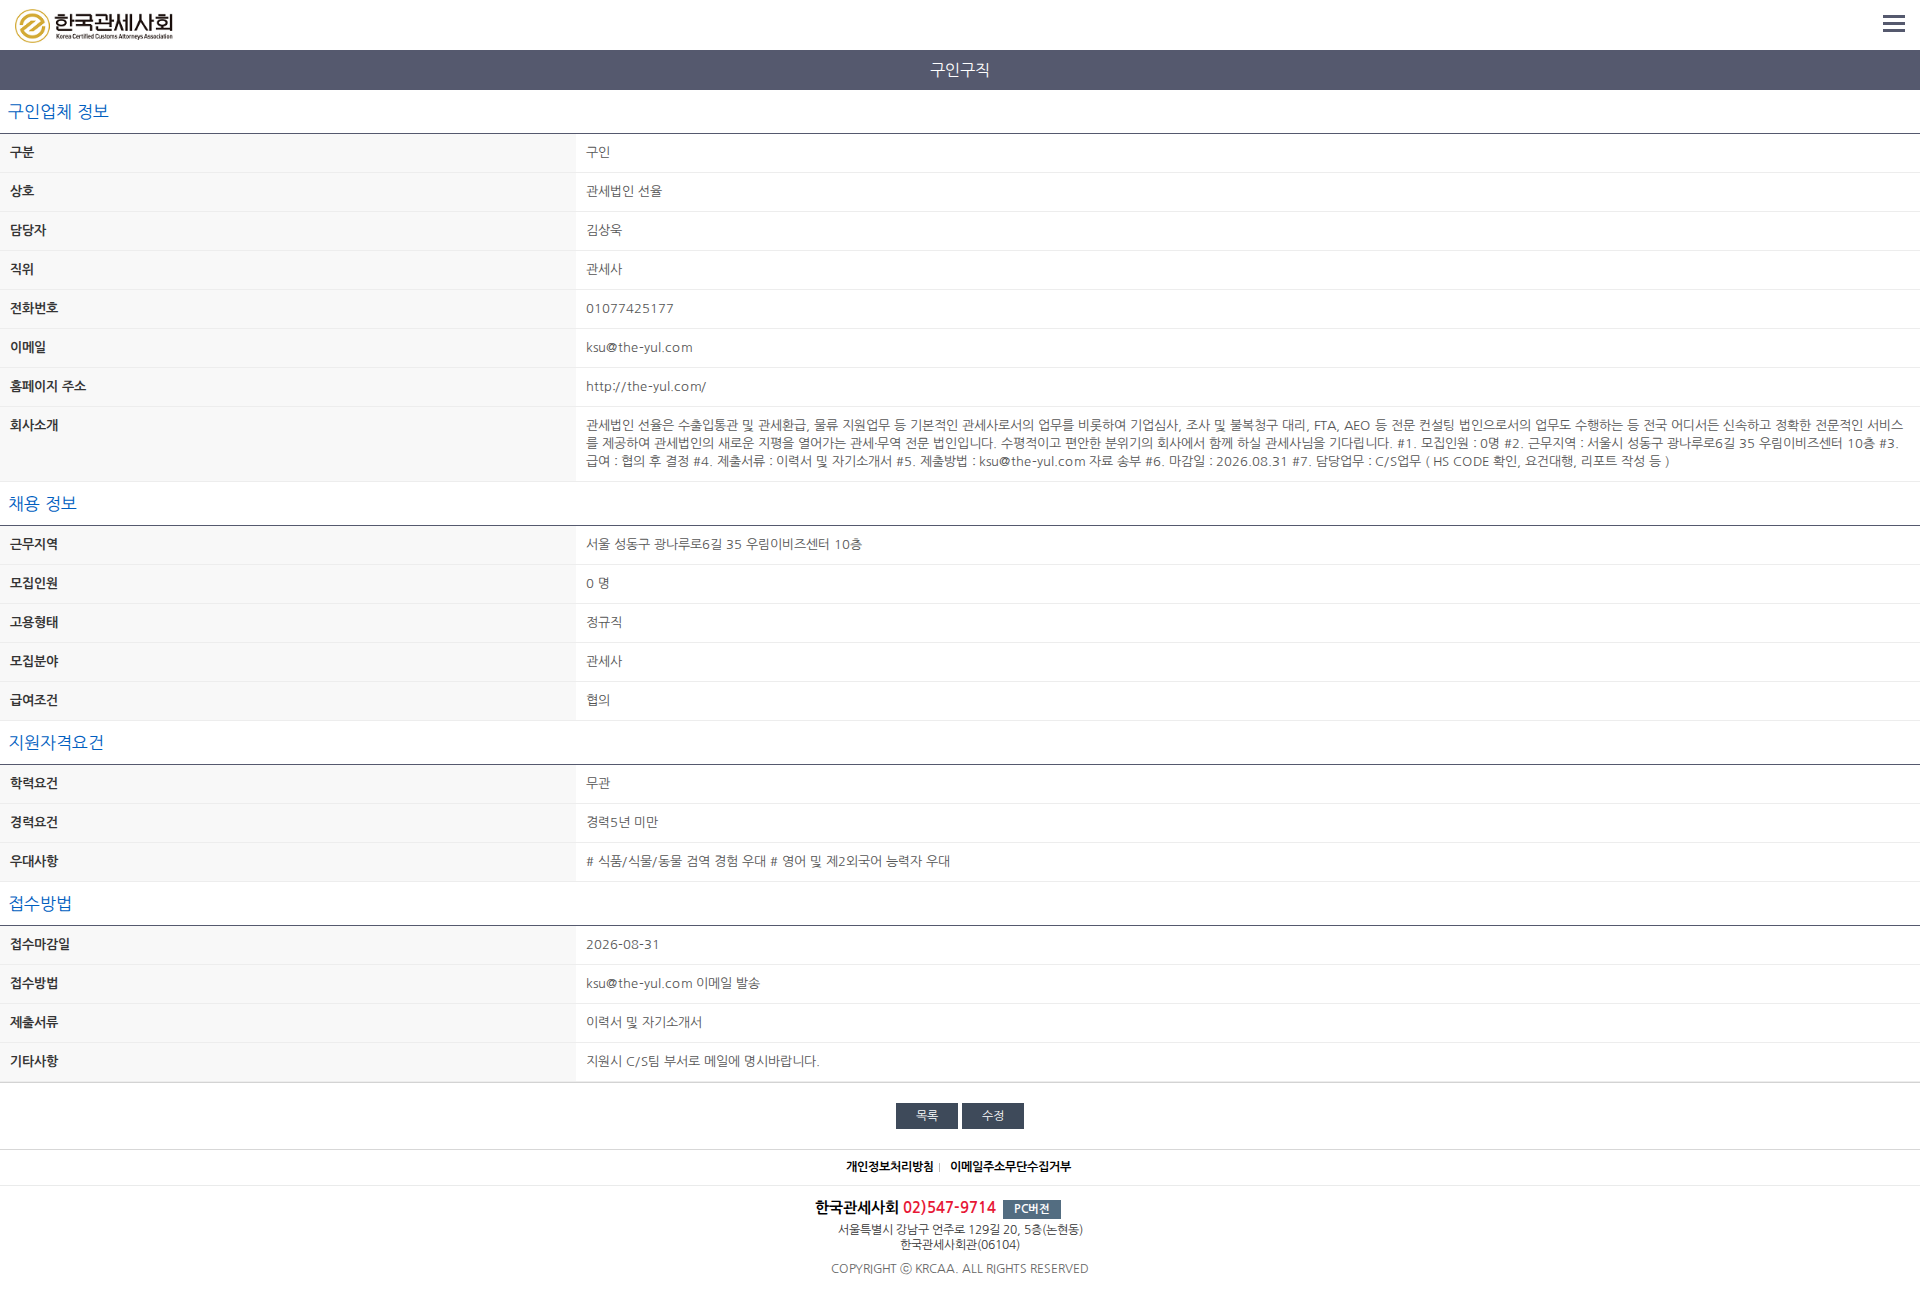Click footer phone 02)547-9714
The height and width of the screenshot is (1290, 1920).
click(949, 1209)
